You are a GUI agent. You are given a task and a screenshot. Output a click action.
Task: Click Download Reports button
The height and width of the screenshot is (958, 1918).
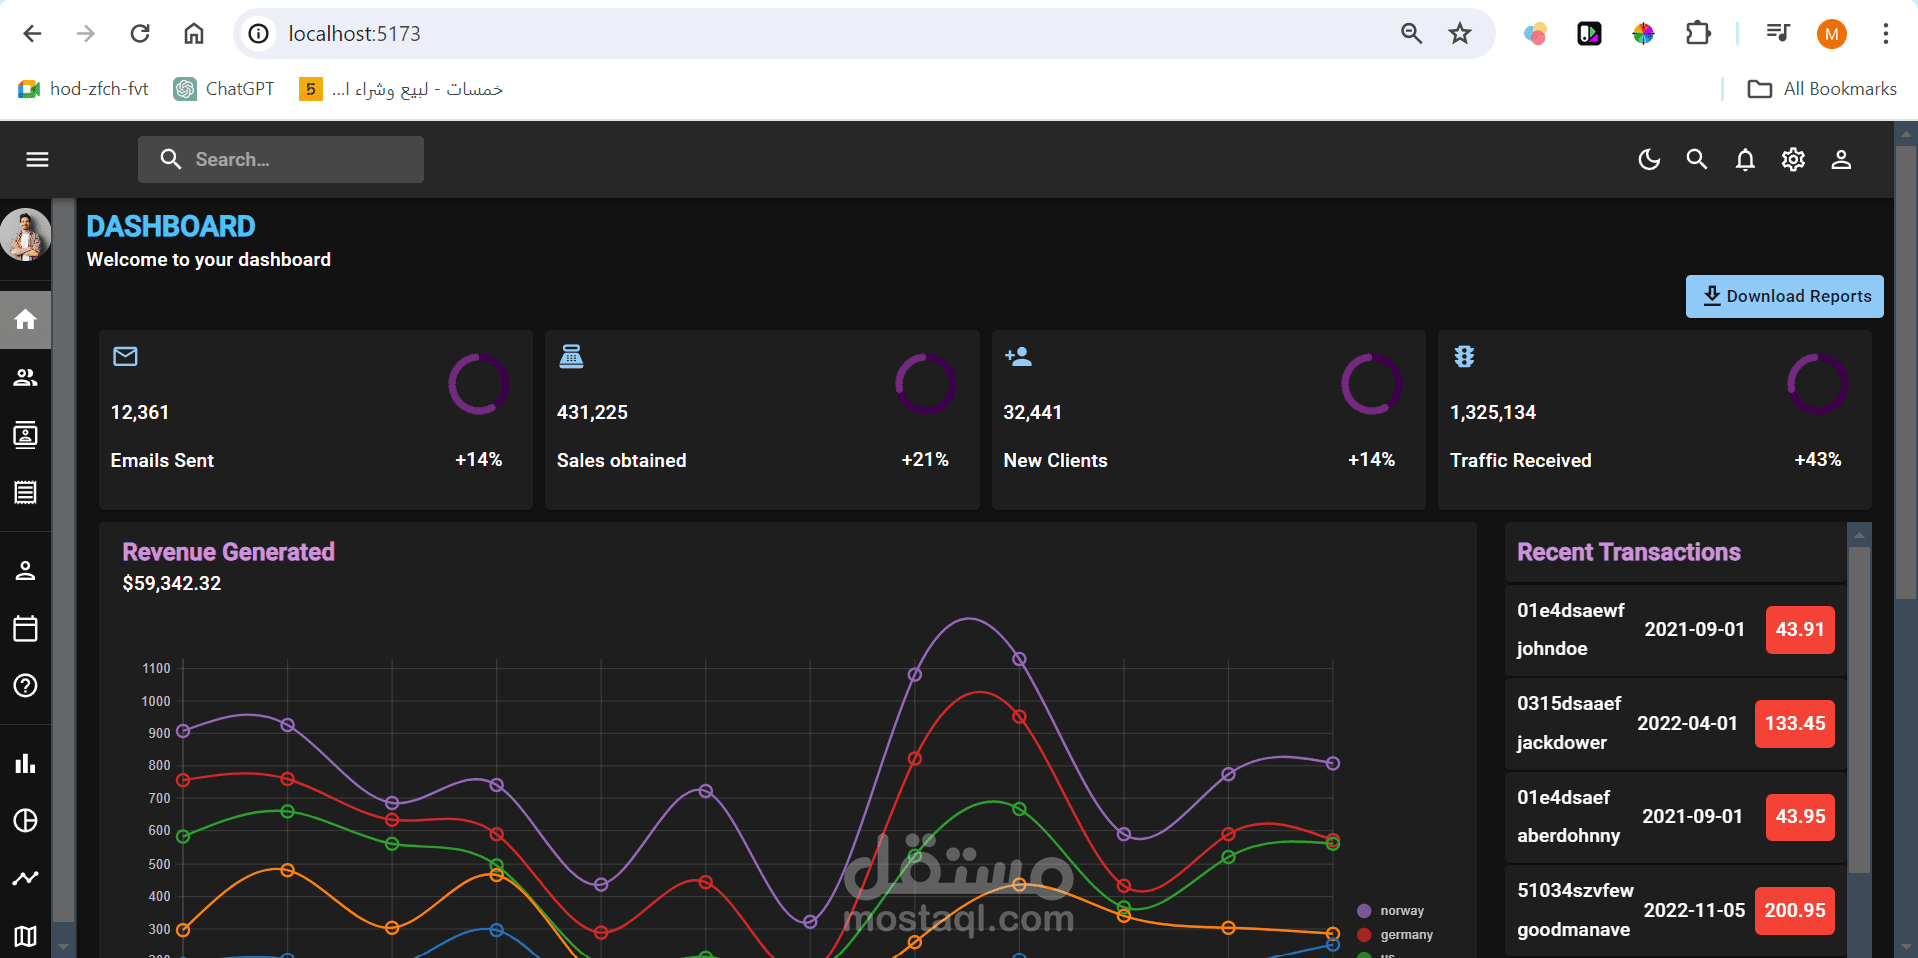tap(1784, 296)
